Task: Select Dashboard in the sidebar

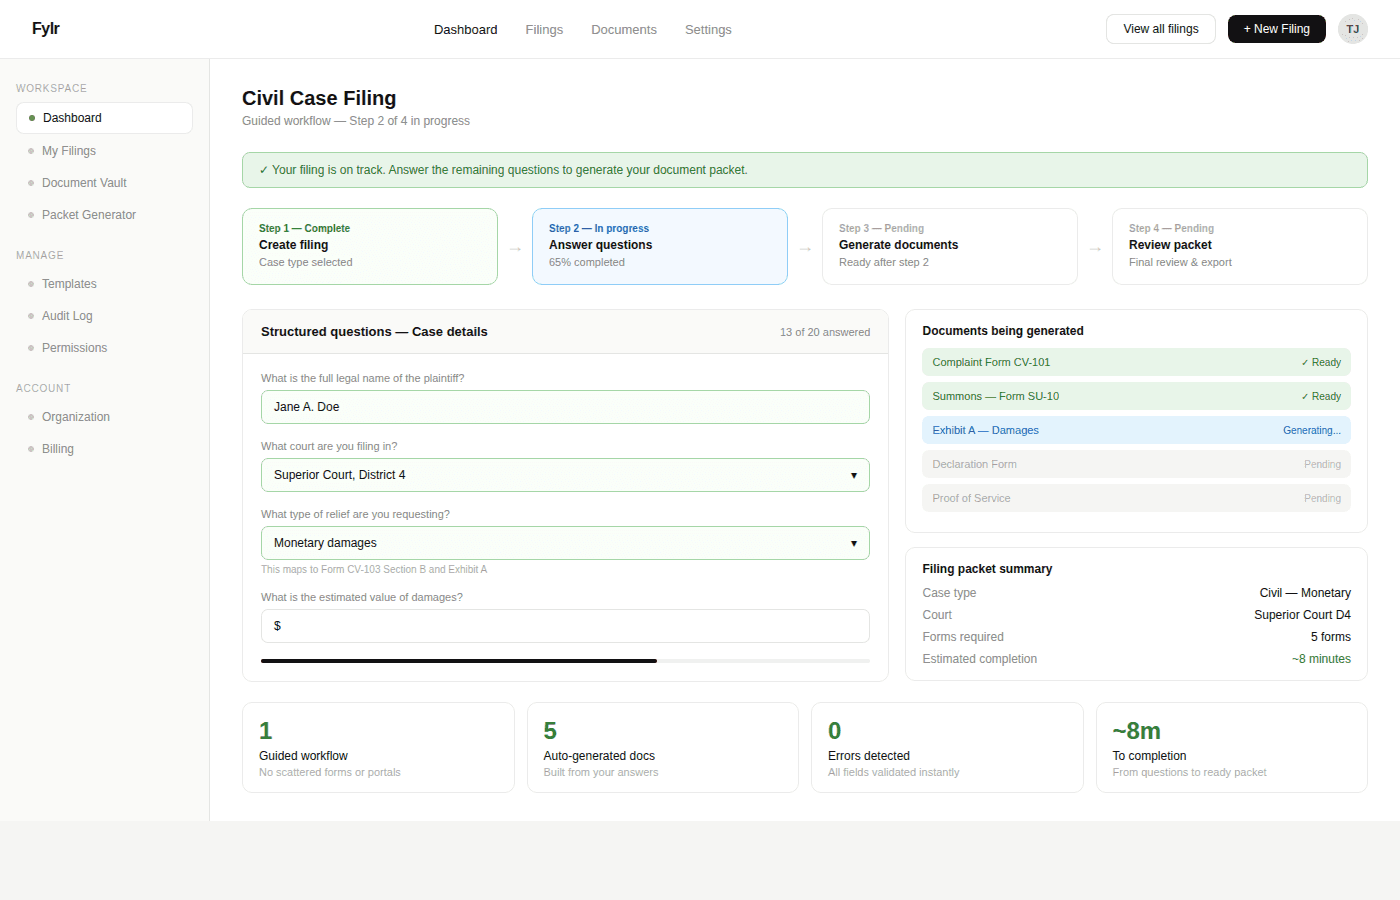Action: (104, 118)
